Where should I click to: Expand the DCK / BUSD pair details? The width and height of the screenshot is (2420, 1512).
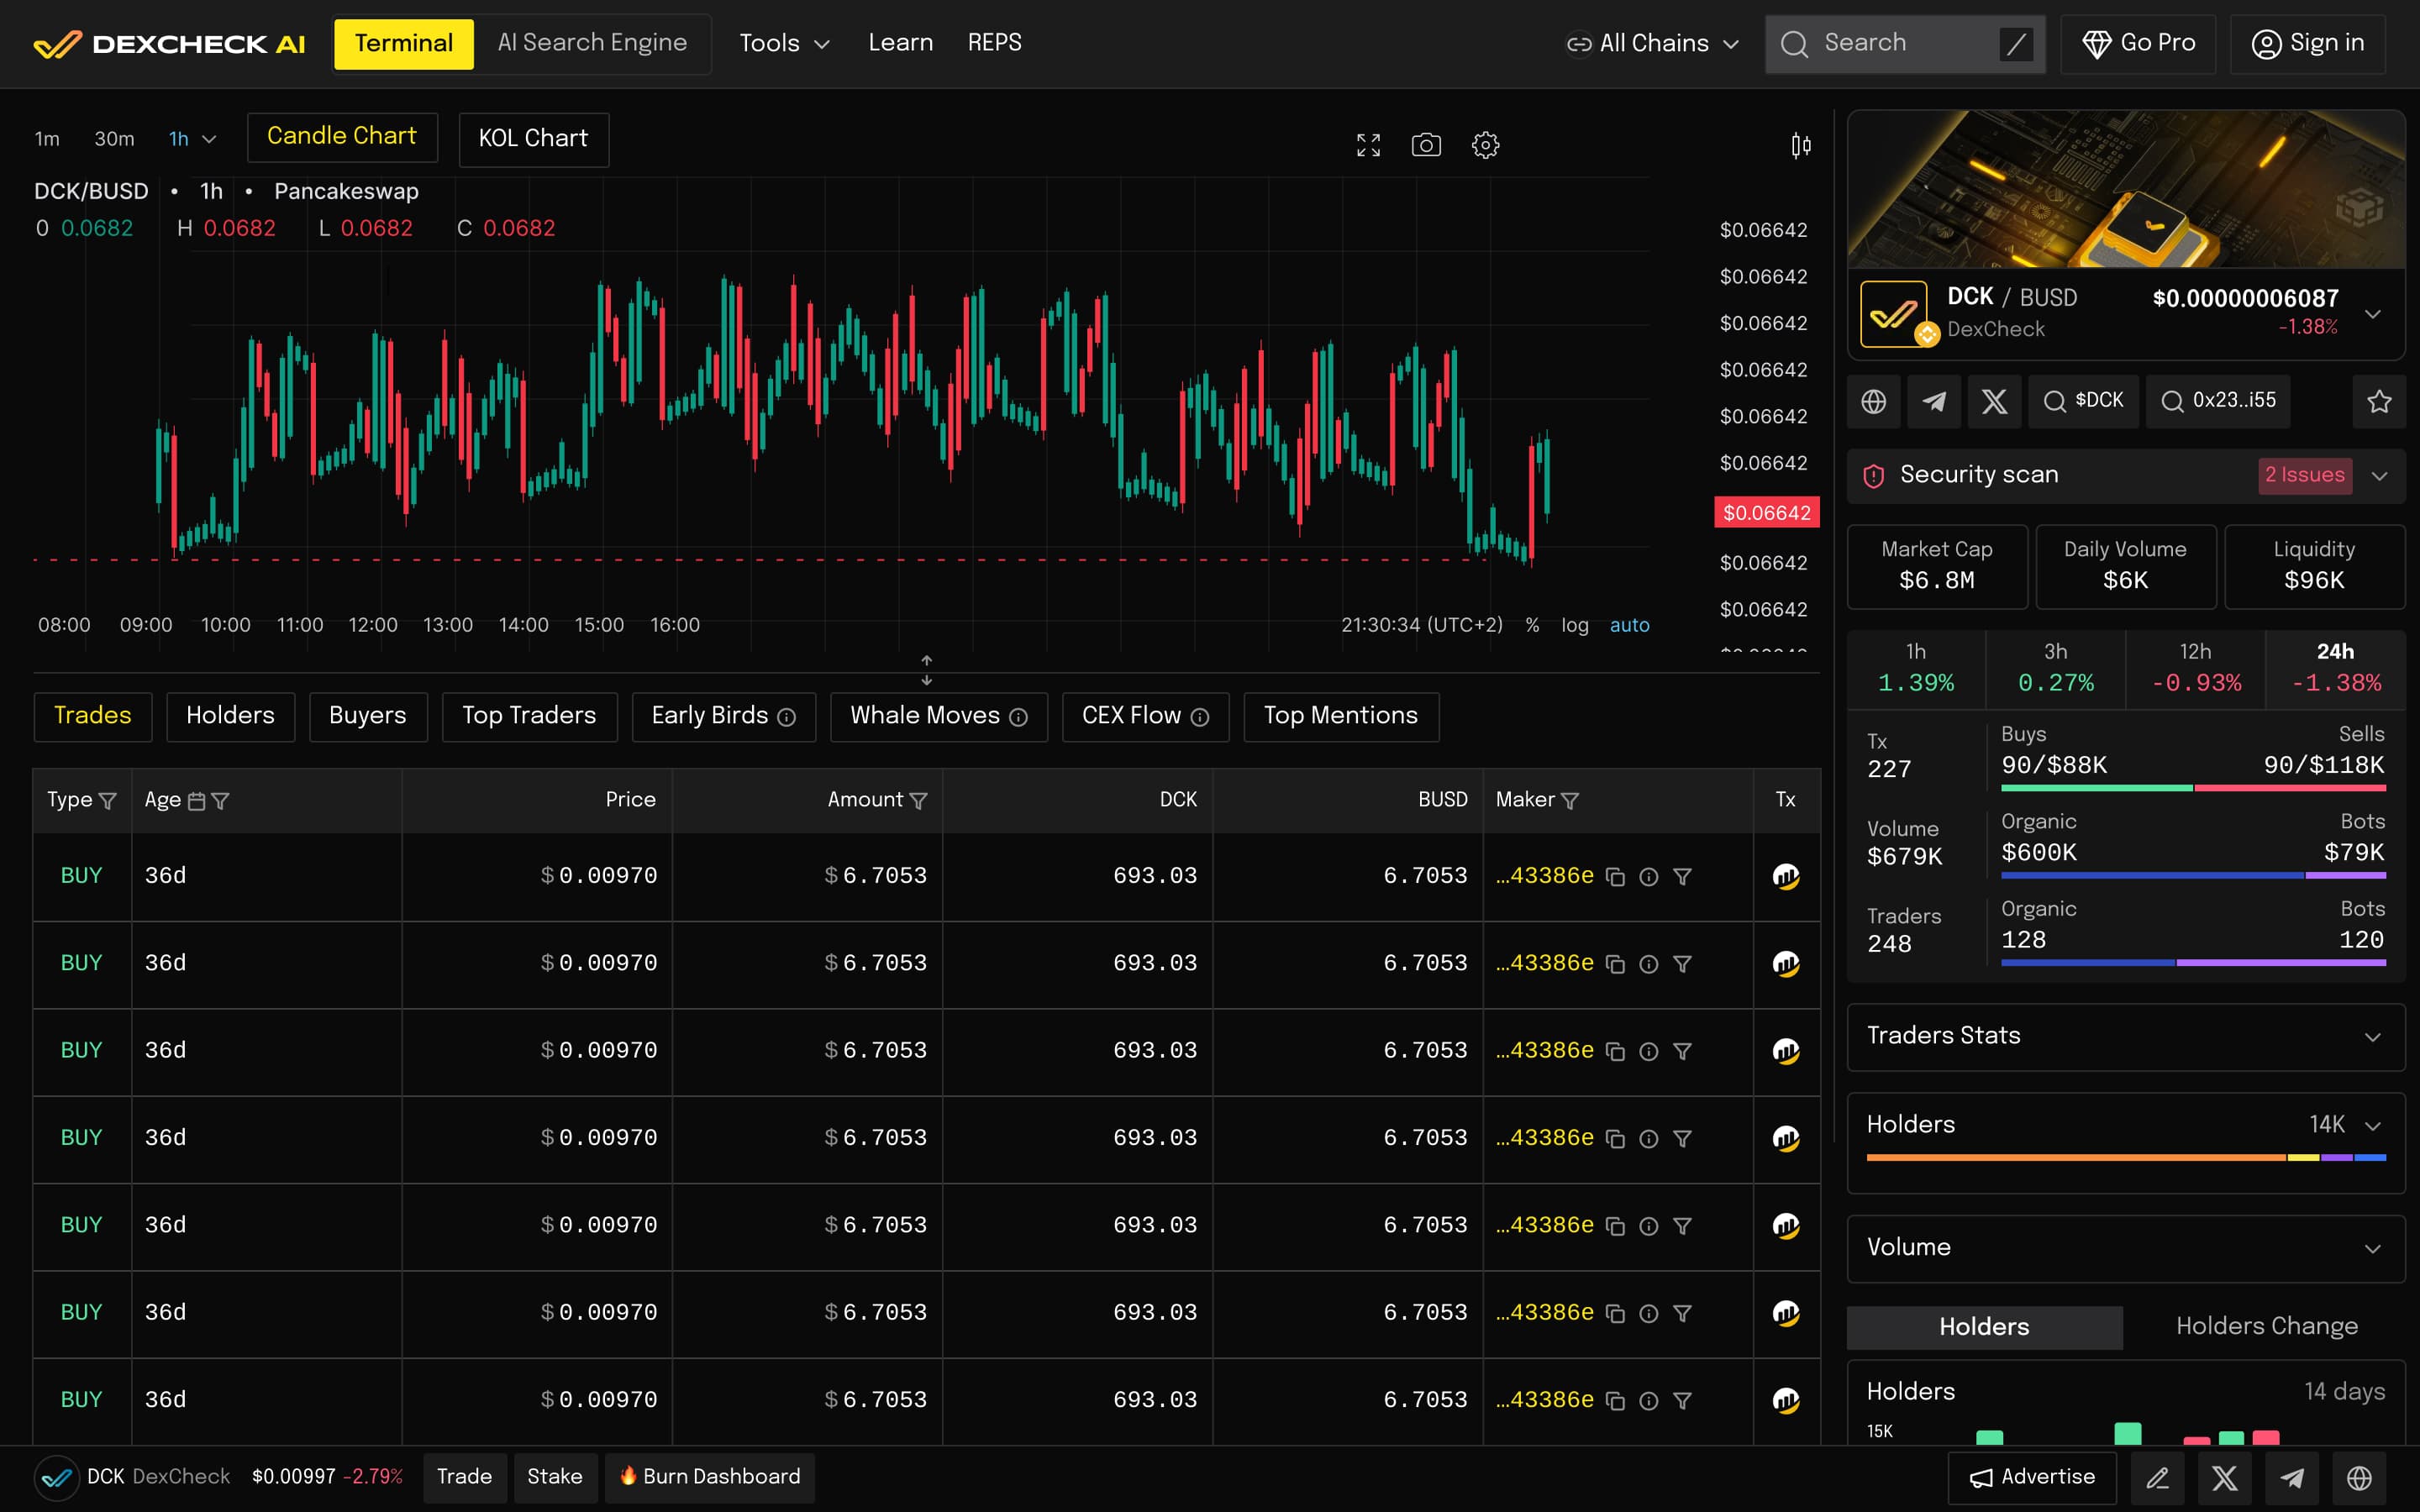tap(2372, 314)
